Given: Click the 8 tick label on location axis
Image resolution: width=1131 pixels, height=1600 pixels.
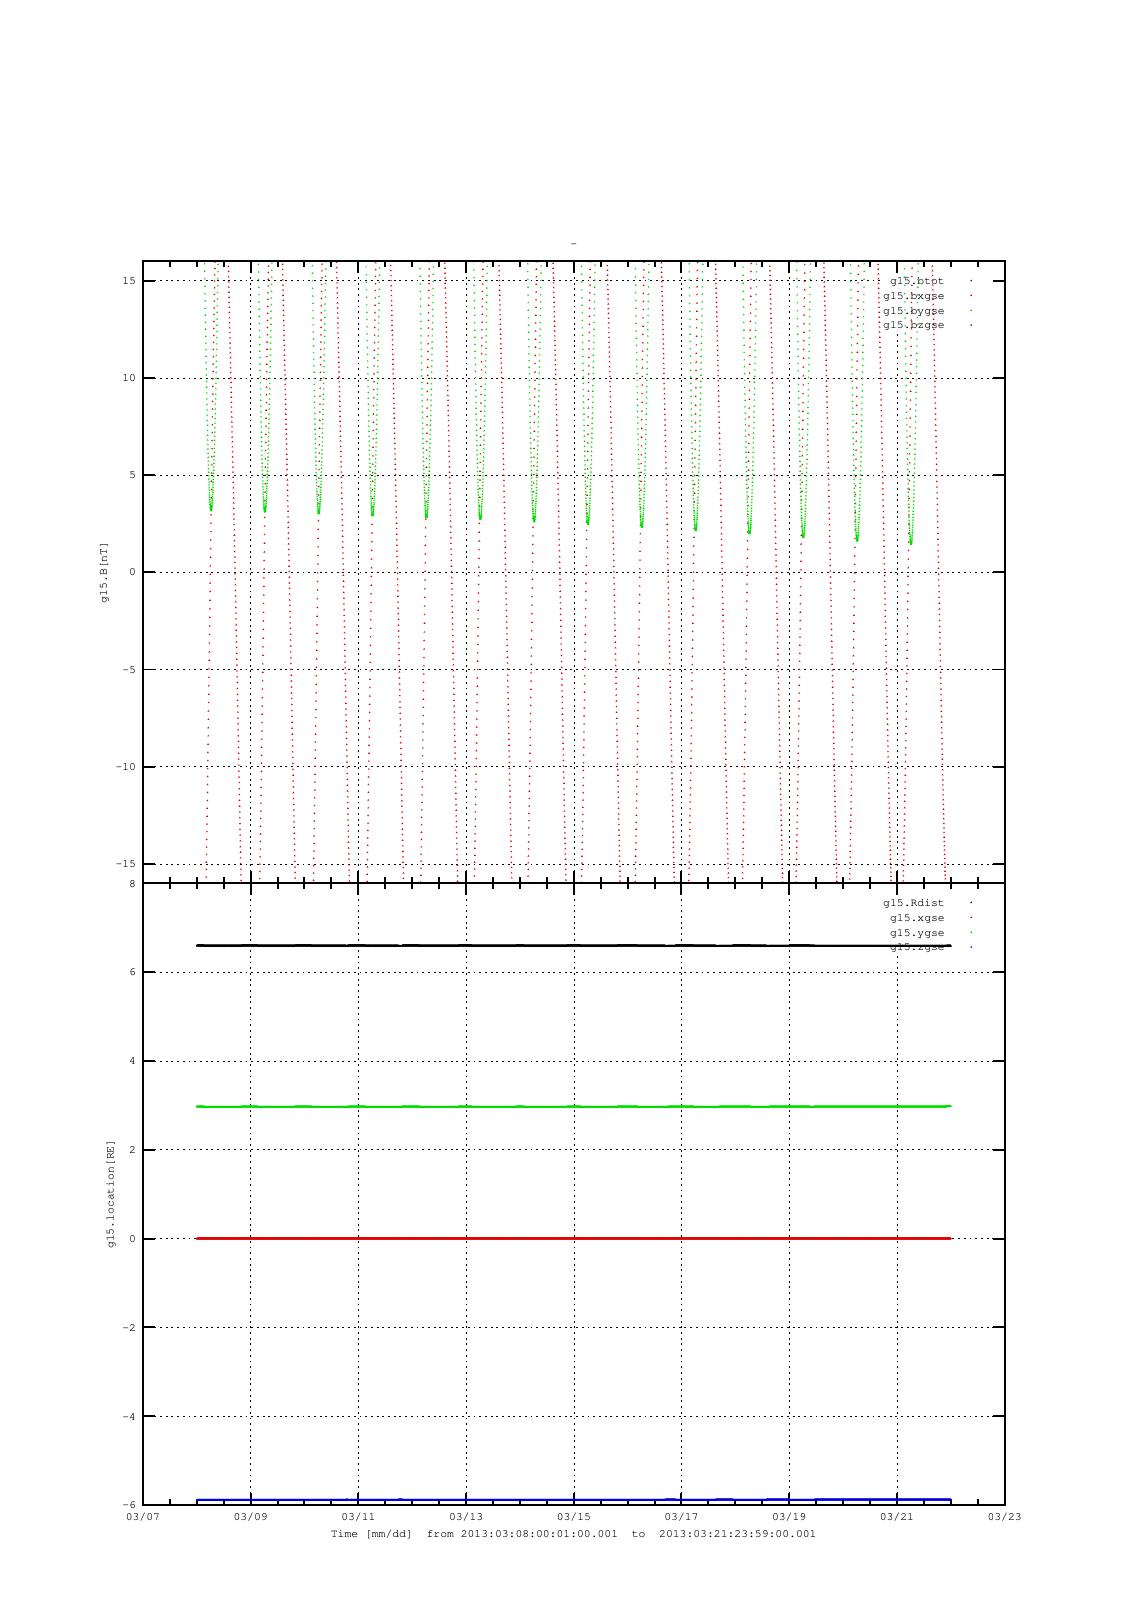Looking at the screenshot, I should tap(132, 884).
